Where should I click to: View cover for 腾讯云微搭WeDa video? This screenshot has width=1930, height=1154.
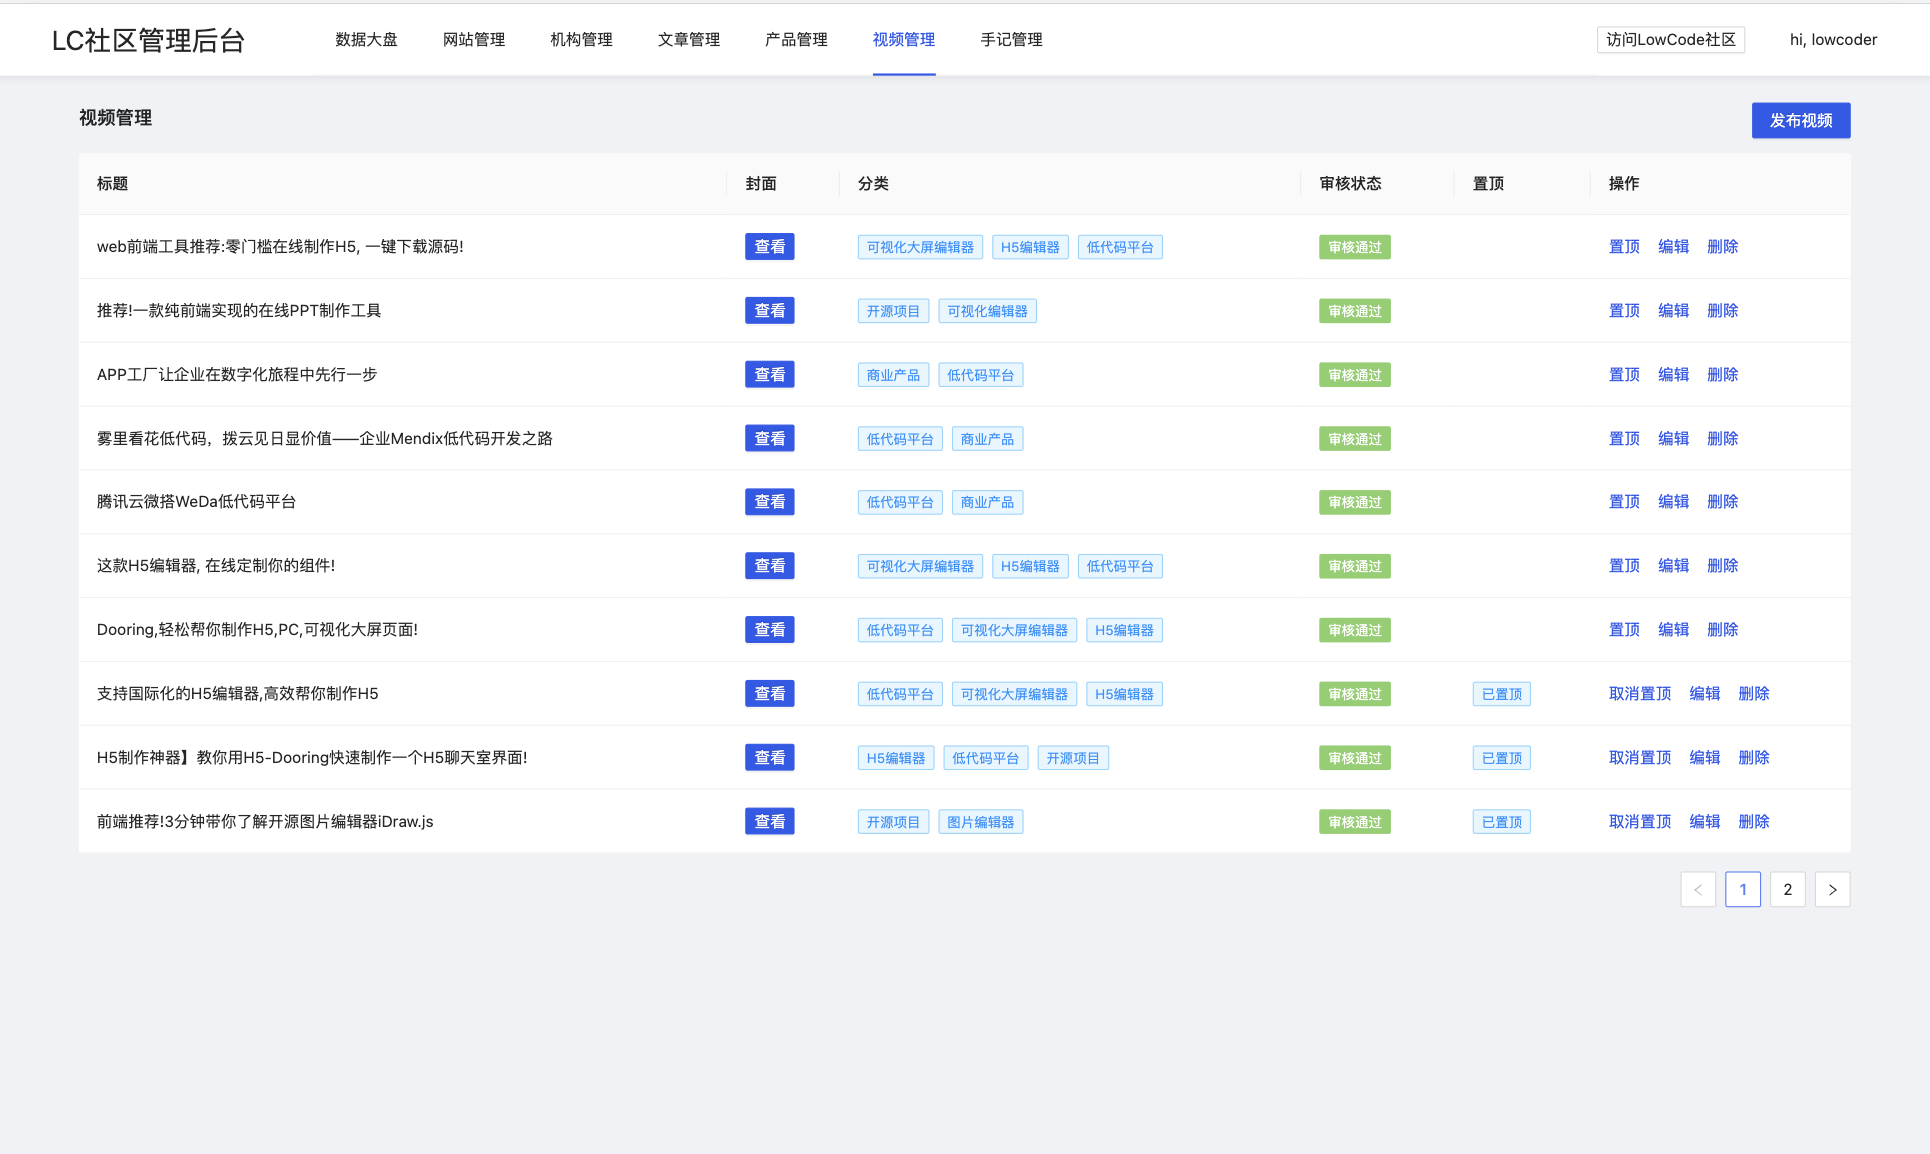point(769,502)
